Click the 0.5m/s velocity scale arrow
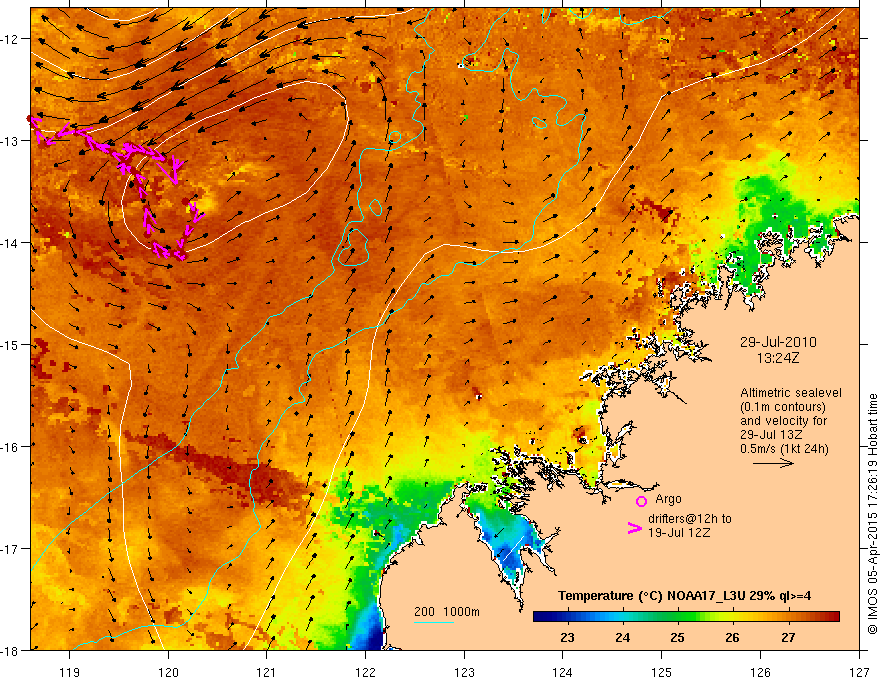This screenshot has height=680, width=880. coord(773,463)
